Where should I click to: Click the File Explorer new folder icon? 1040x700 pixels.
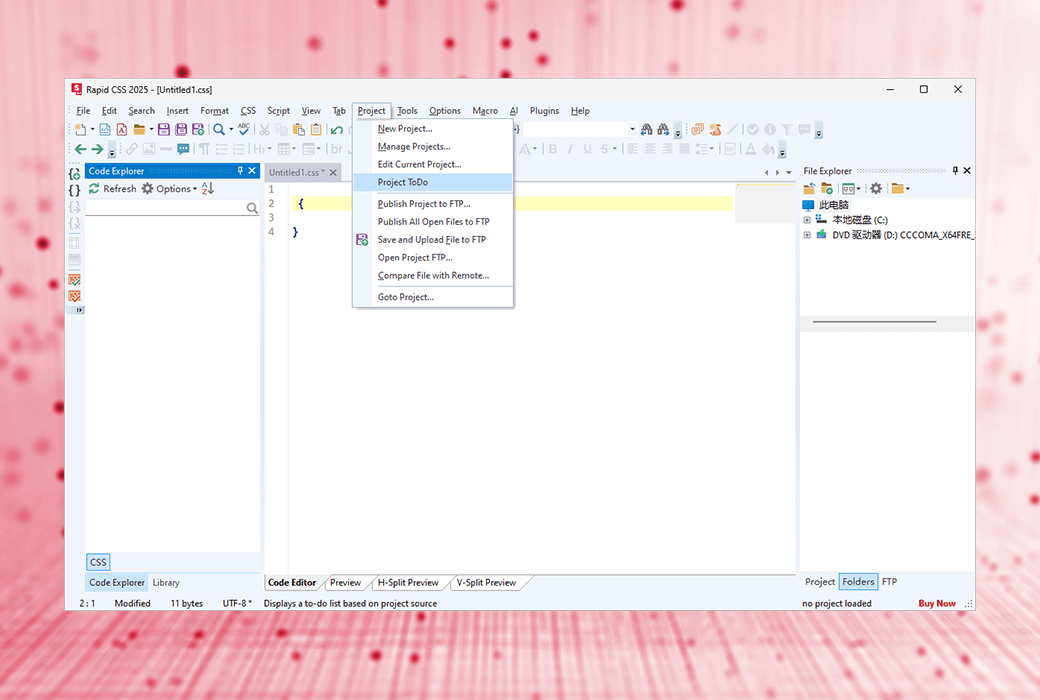(826, 188)
